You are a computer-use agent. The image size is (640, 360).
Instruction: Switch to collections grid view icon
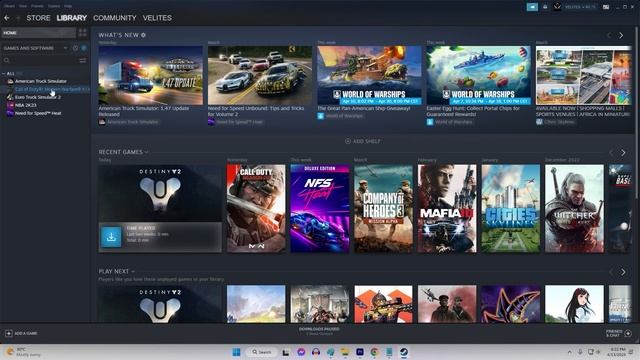[x=83, y=33]
